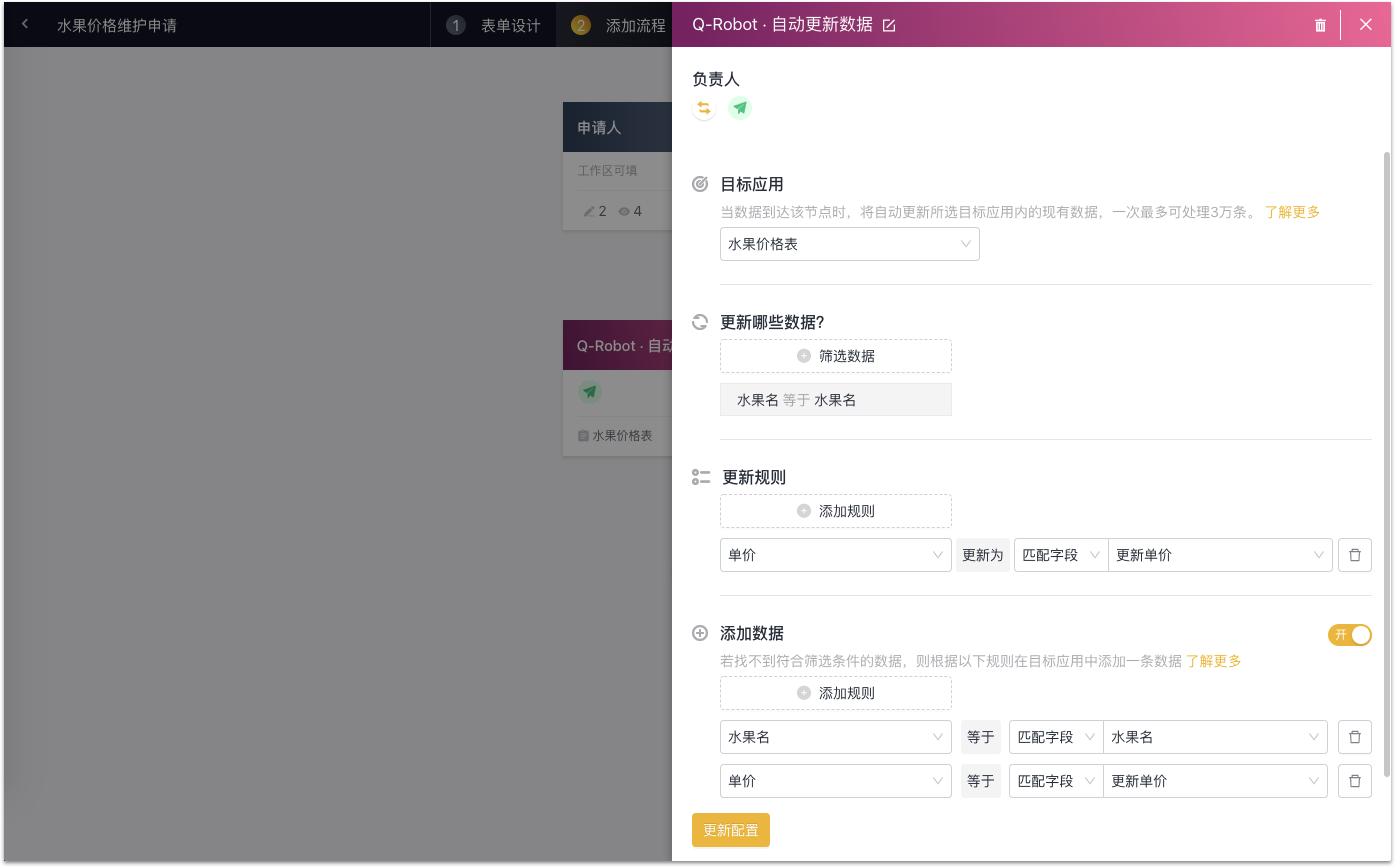Screen dimensions: 1395x867
Task: Delete the 水果名 等于 add-data rule row
Action: 1355,737
